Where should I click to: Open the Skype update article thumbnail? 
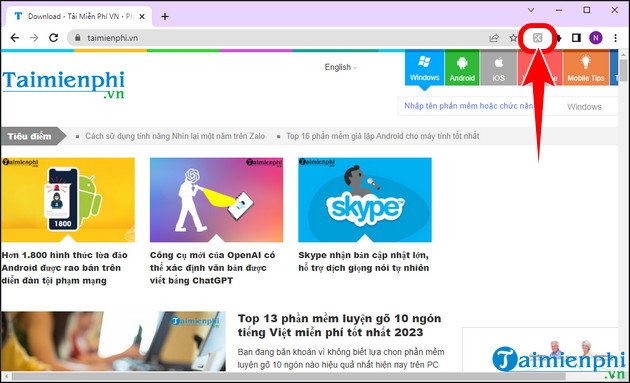point(365,200)
